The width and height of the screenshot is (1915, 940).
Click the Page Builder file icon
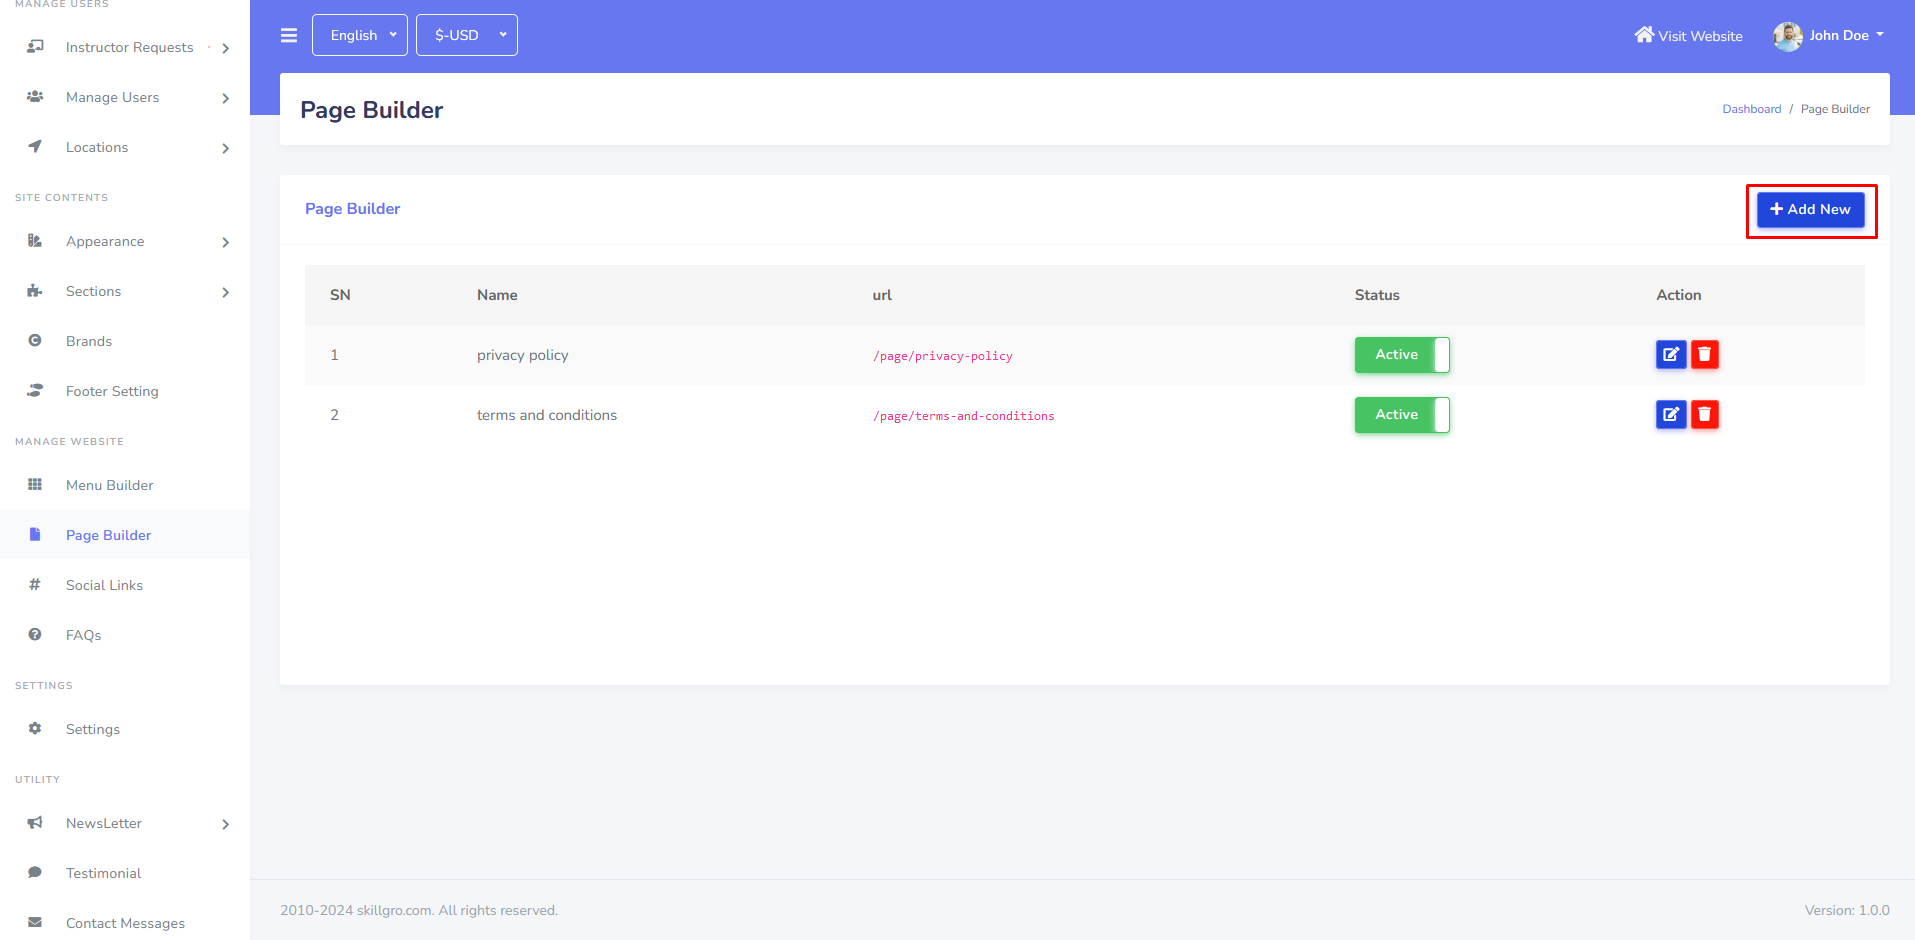pos(35,535)
